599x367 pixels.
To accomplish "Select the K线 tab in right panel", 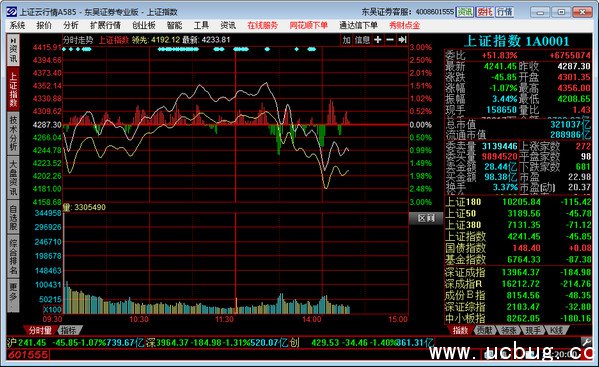I will coord(555,330).
